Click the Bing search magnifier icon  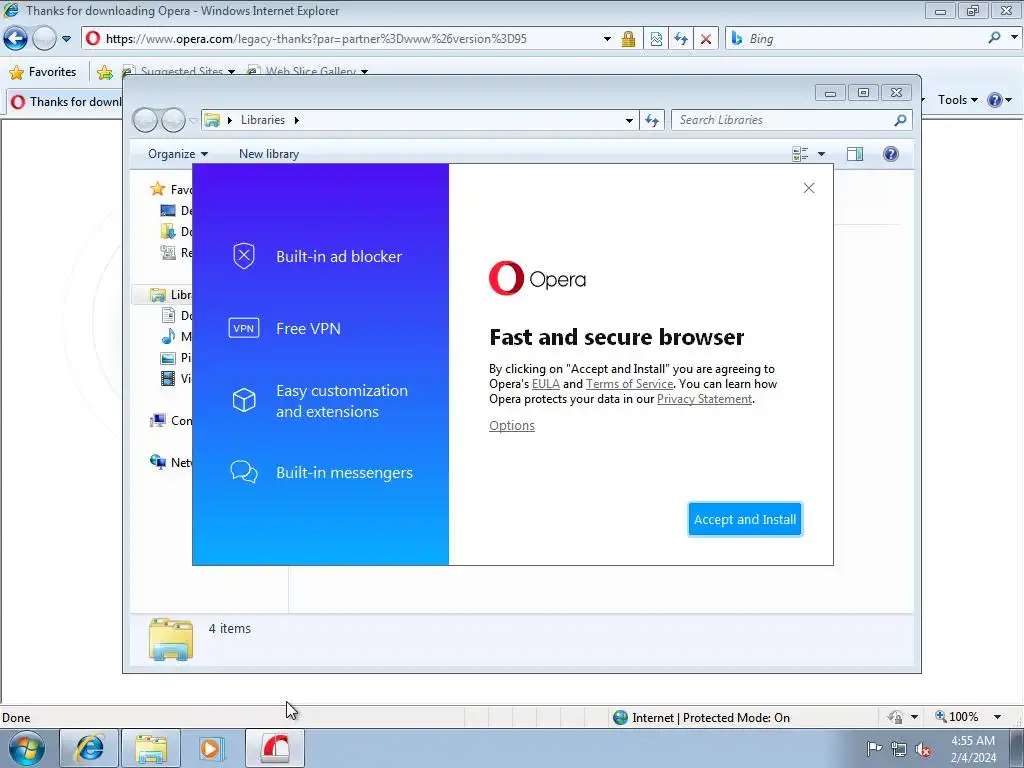[994, 38]
